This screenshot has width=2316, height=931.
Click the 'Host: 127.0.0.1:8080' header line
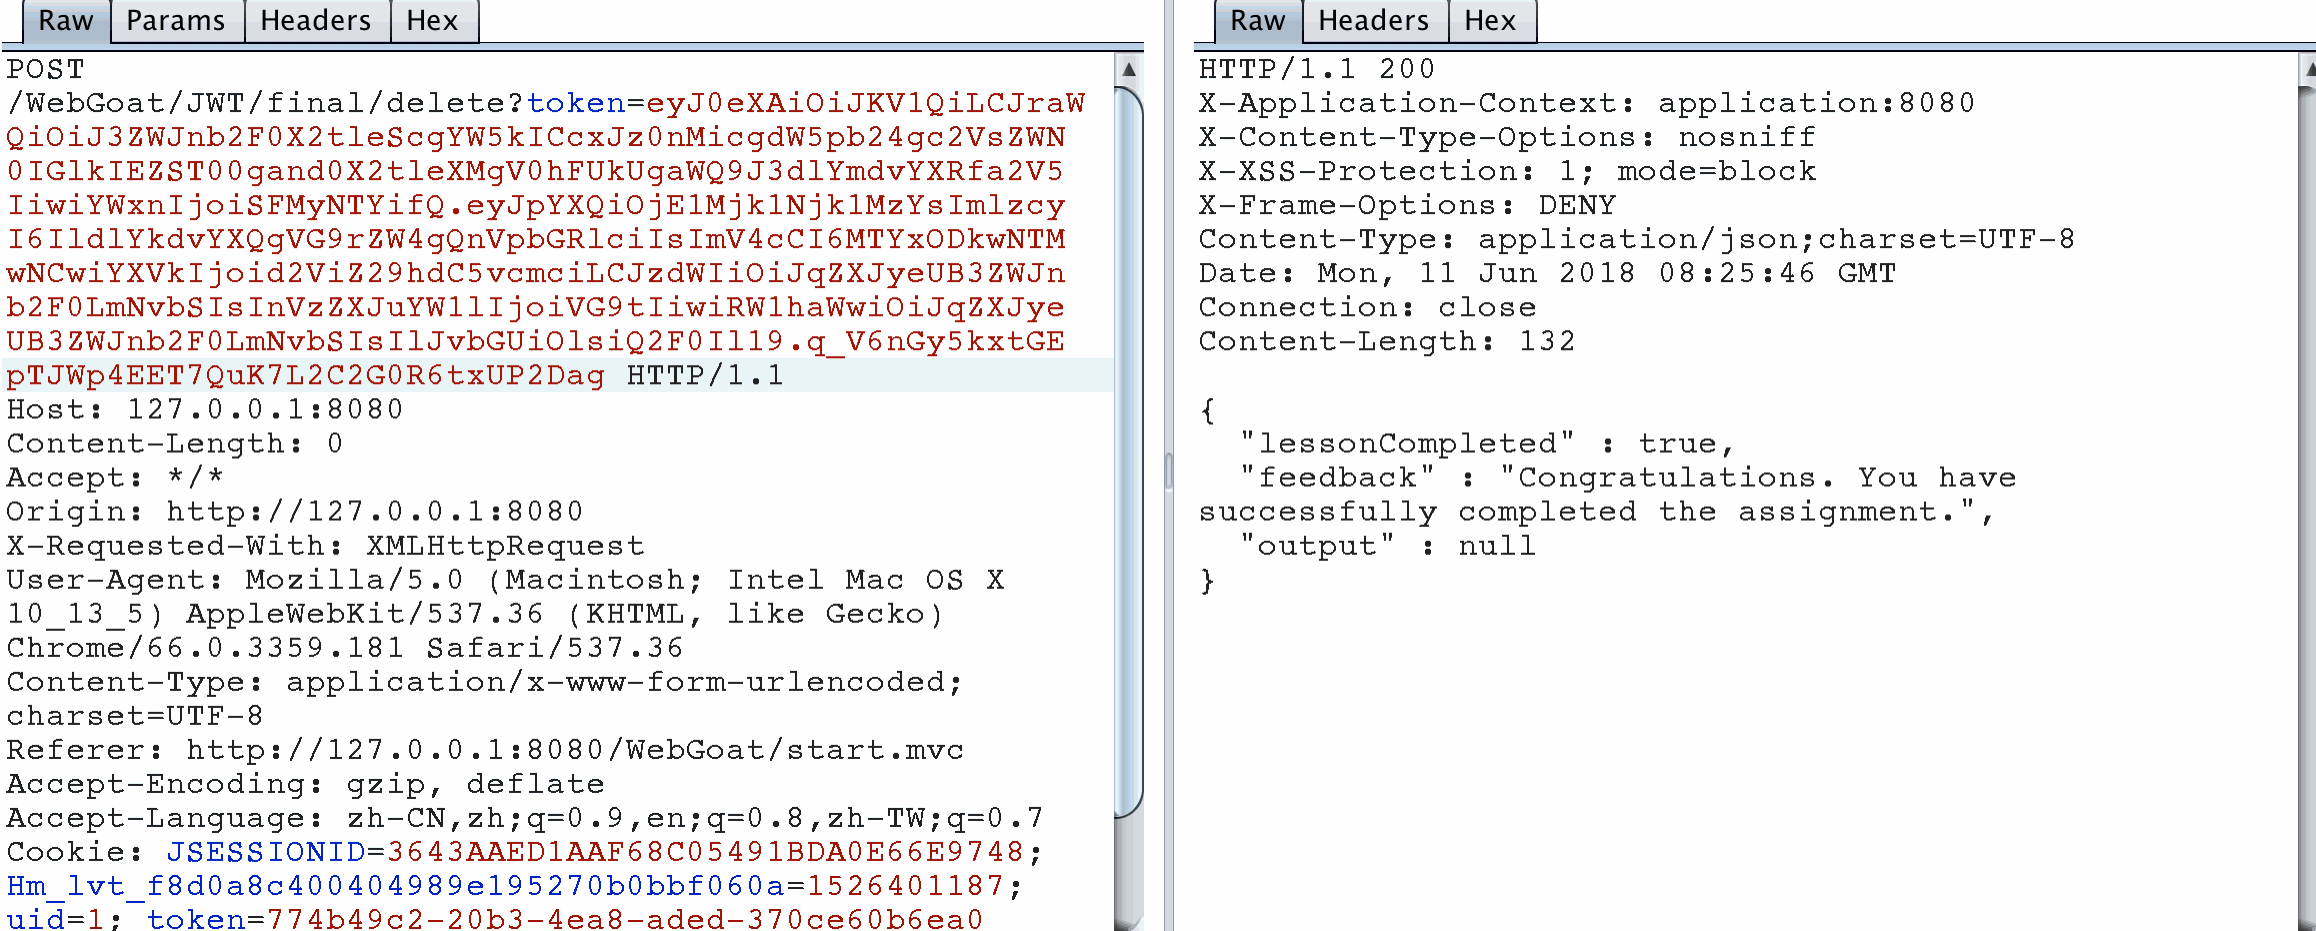[205, 410]
